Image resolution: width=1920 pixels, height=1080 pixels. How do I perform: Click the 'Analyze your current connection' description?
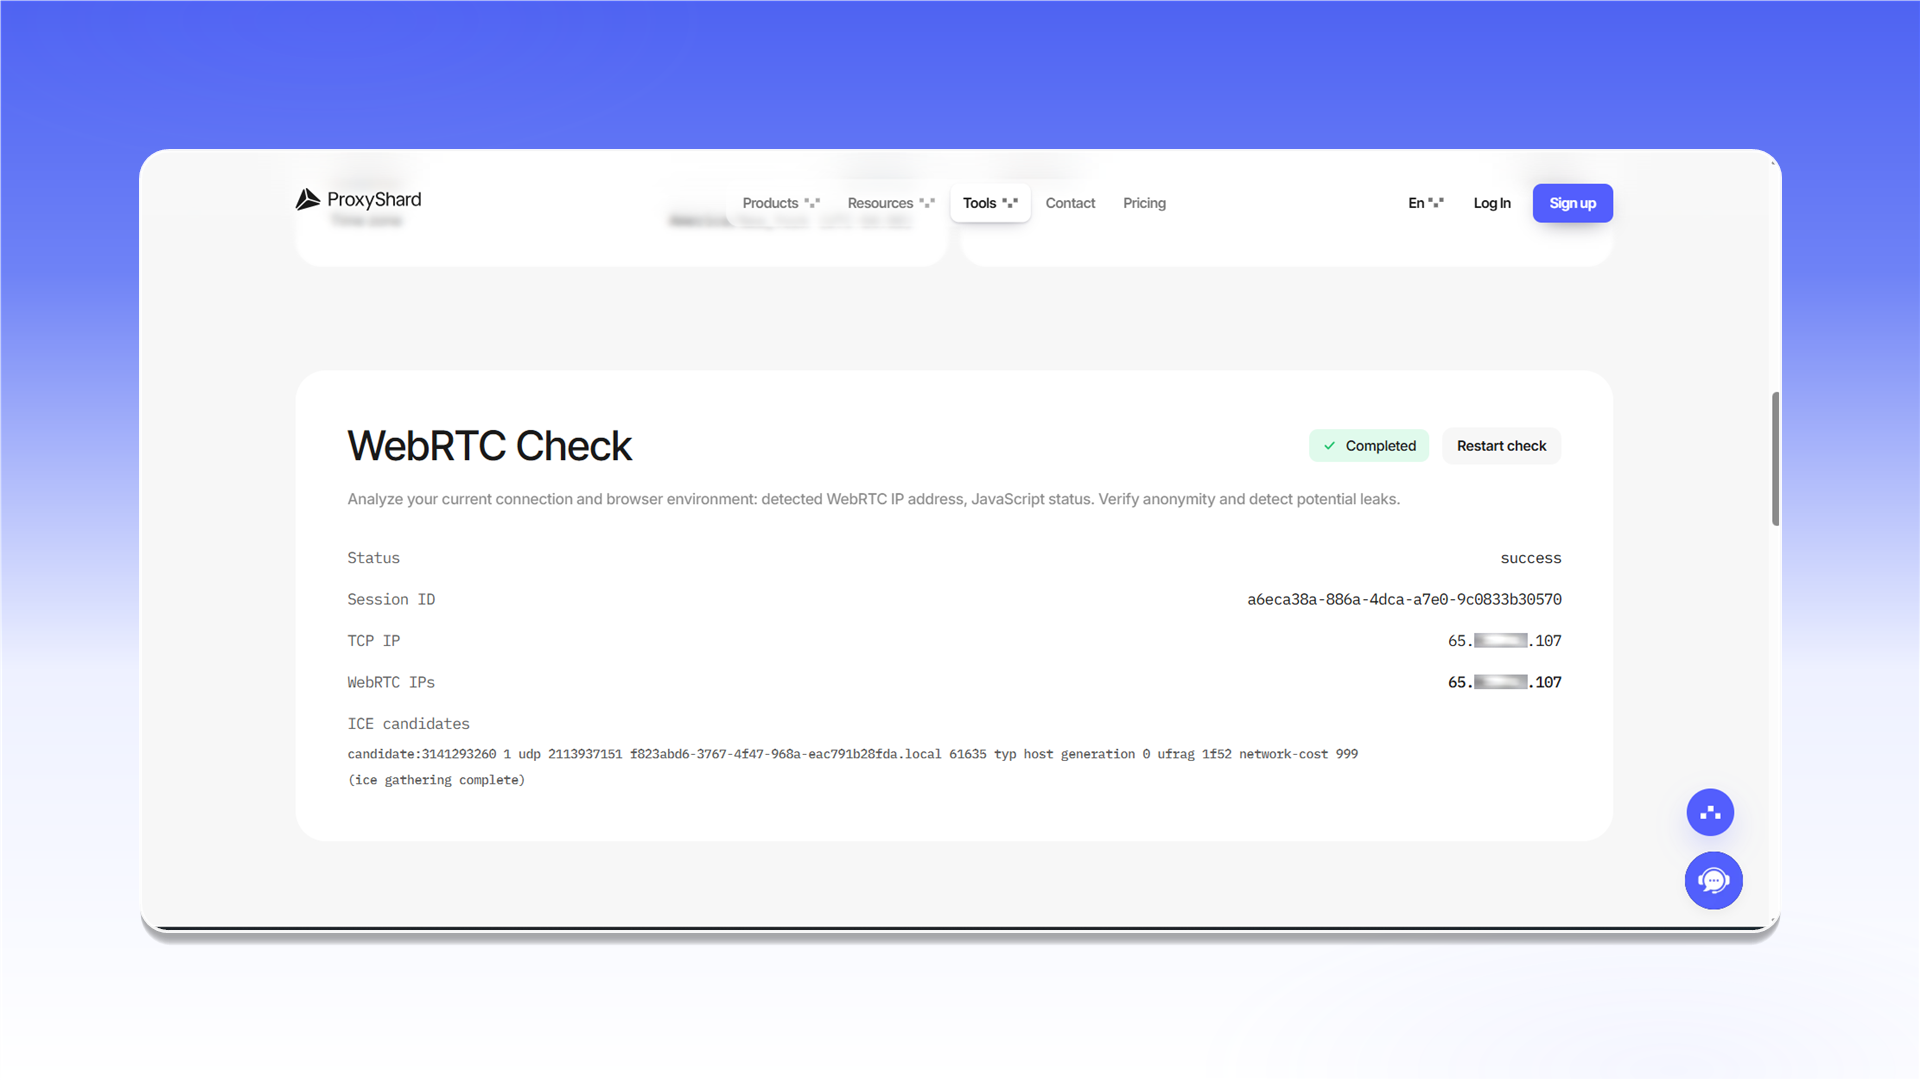tap(873, 499)
